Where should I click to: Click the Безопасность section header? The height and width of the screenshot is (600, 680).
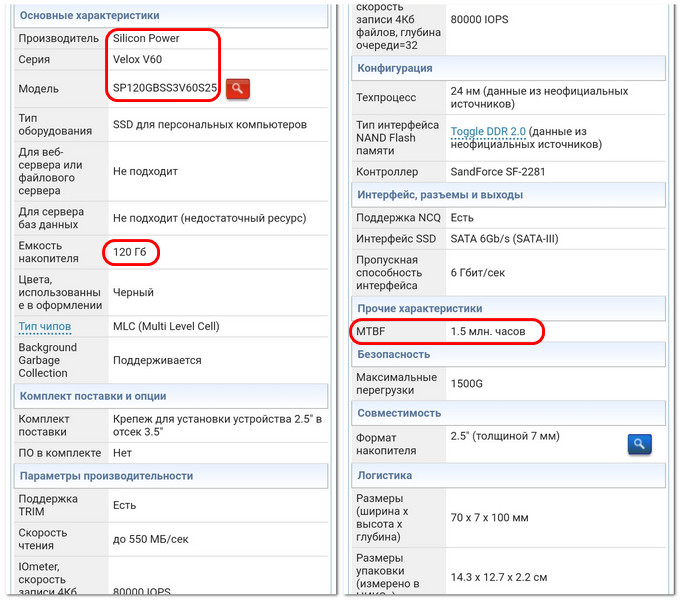[x=508, y=354]
